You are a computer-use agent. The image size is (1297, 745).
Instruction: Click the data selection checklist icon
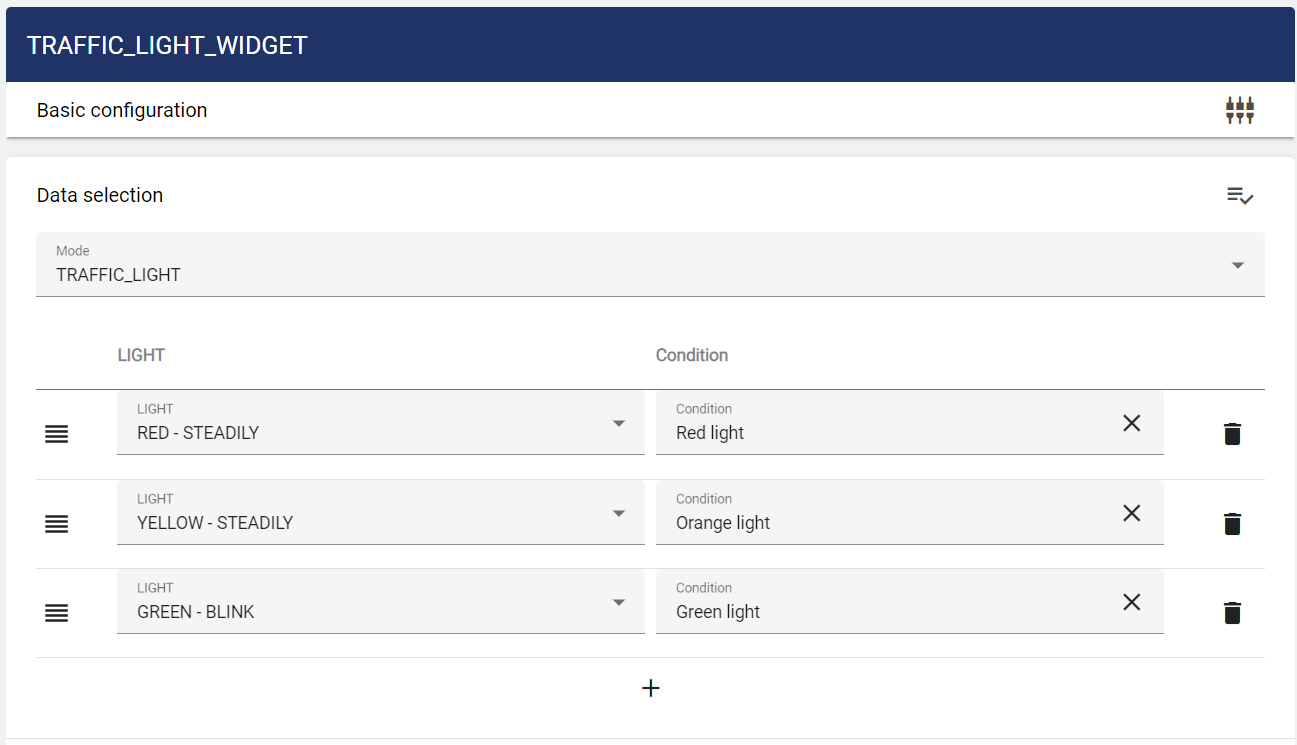(x=1240, y=196)
